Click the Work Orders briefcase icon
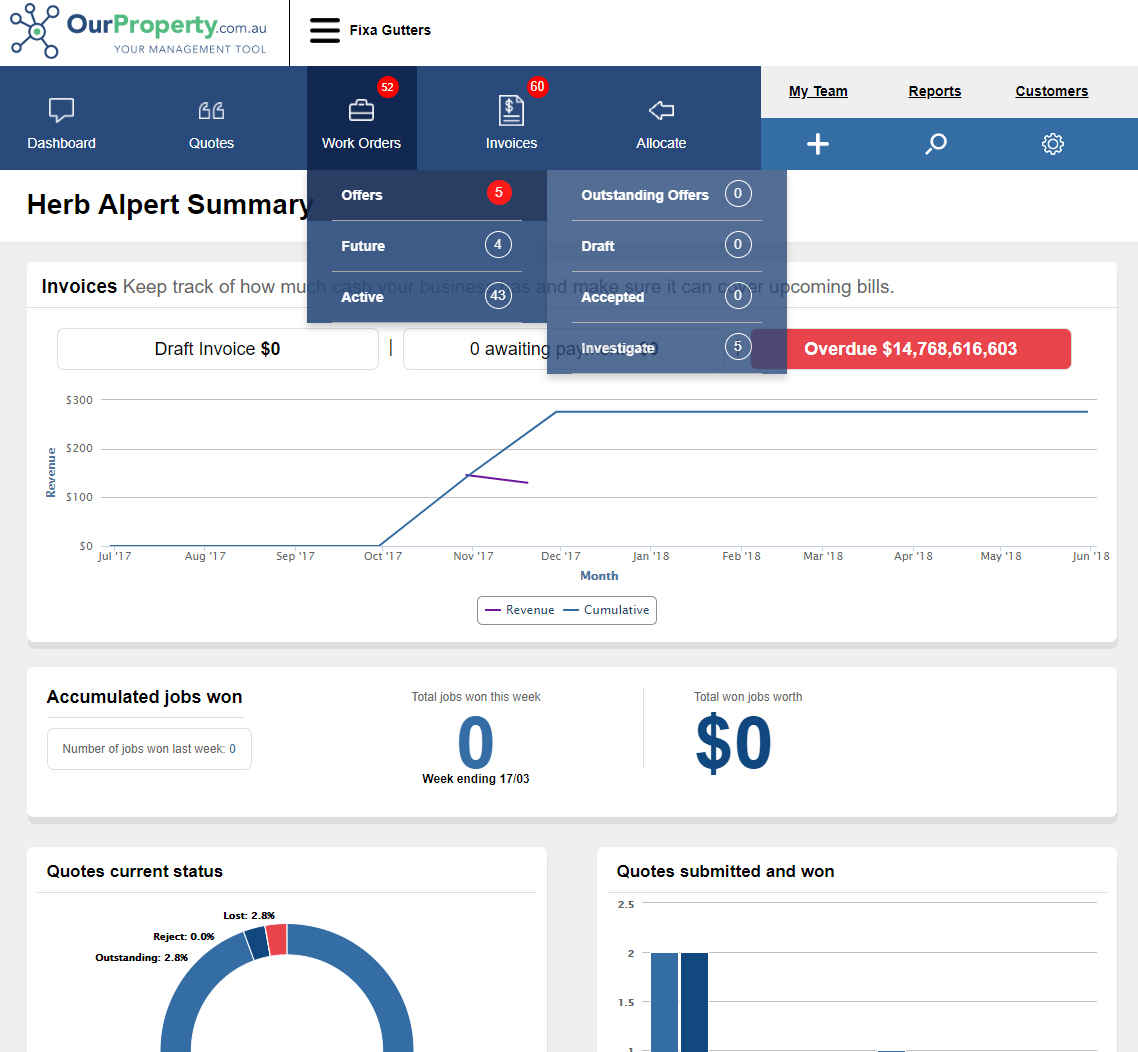Image resolution: width=1138 pixels, height=1052 pixels. click(361, 110)
